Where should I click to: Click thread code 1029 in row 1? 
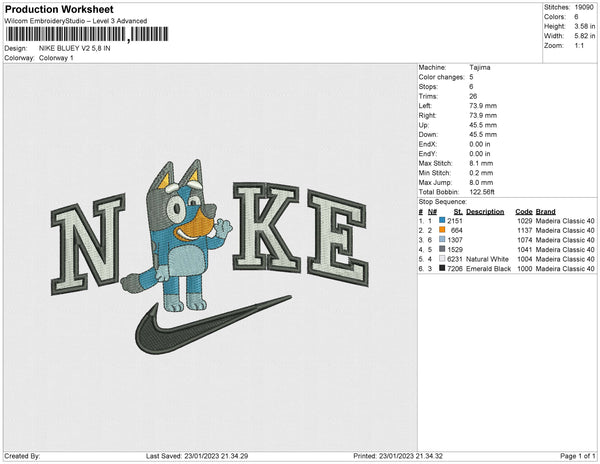pyautogui.click(x=525, y=221)
